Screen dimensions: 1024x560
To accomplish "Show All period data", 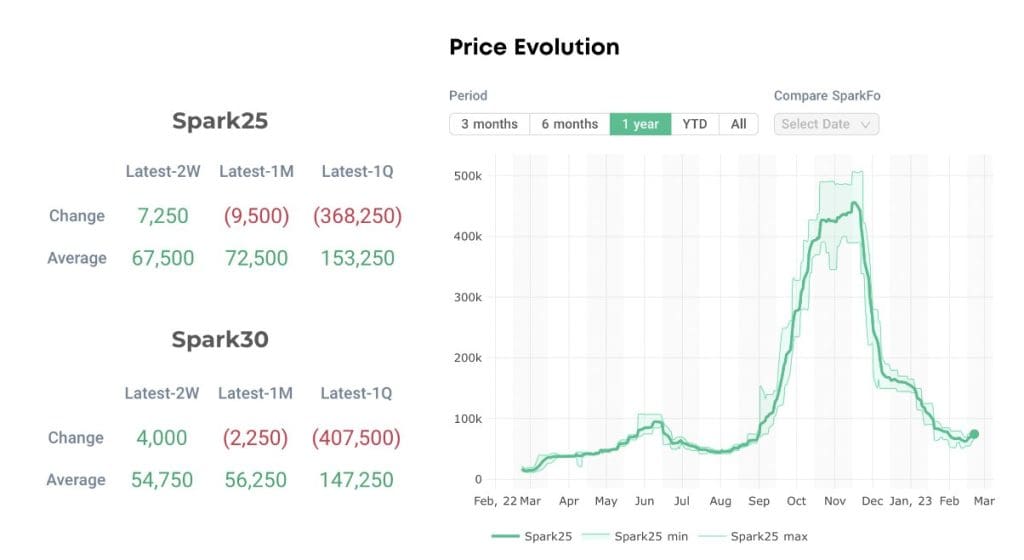I will click(x=739, y=124).
